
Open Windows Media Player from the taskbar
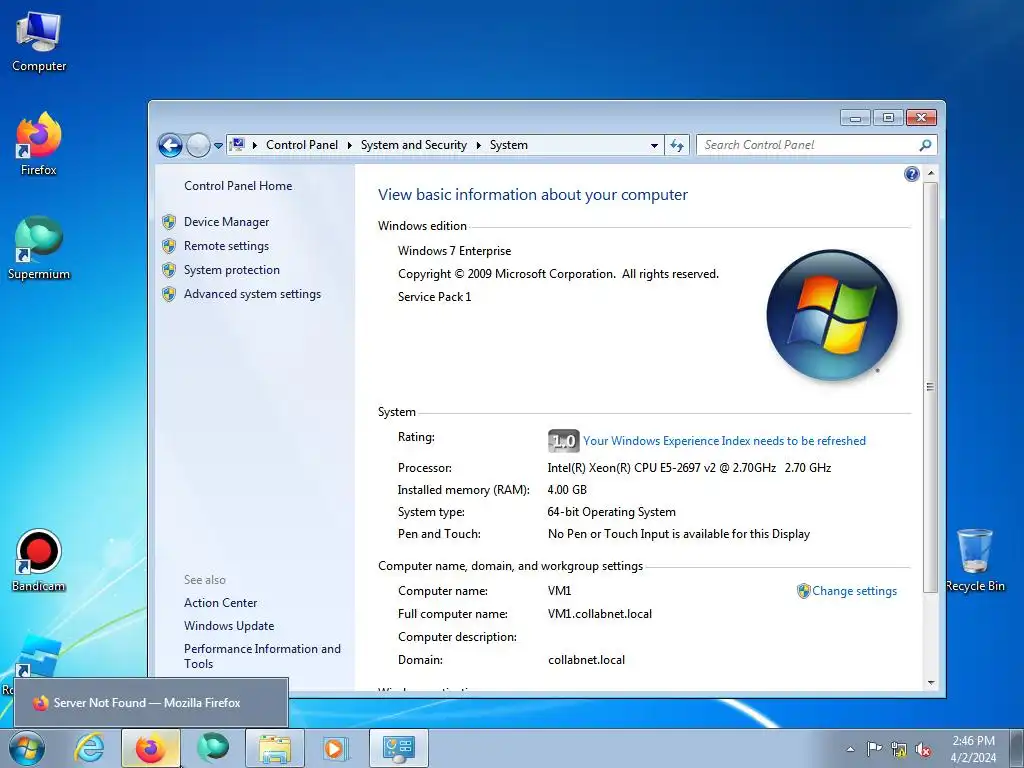(x=336, y=748)
